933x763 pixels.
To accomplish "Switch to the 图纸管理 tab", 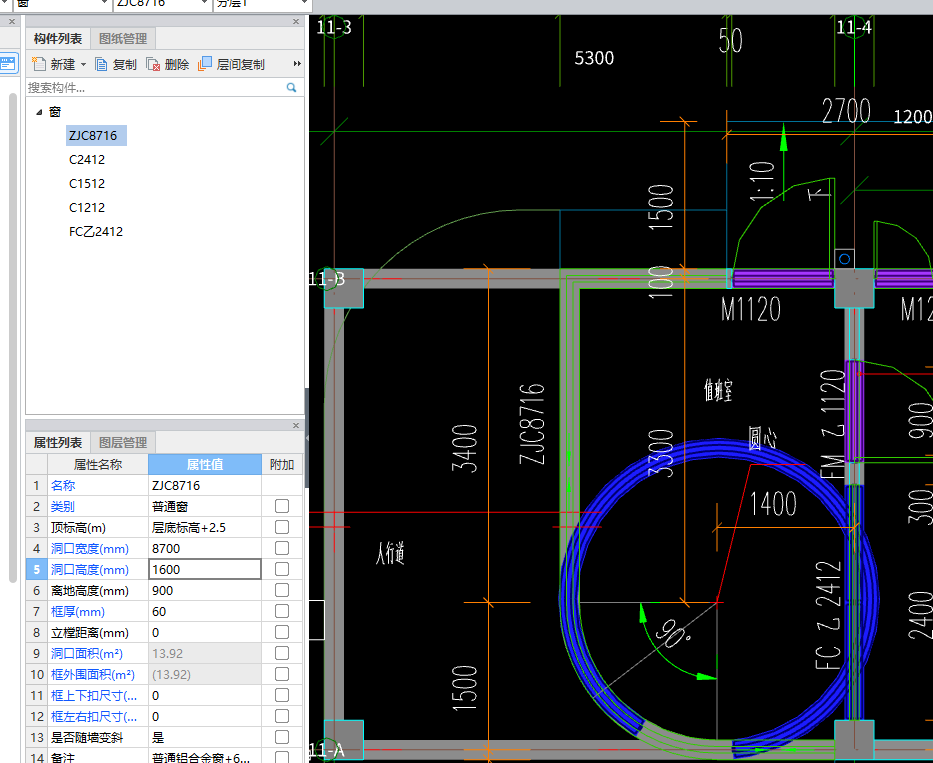I will tap(123, 39).
